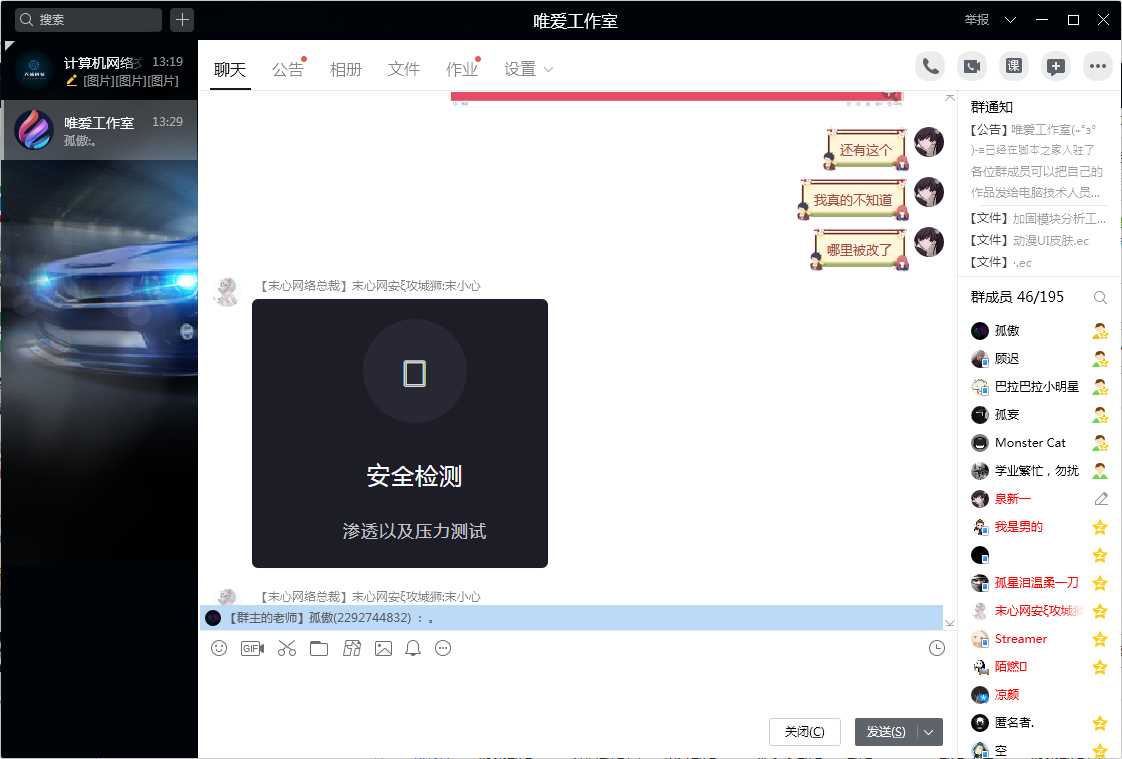
Task: Open the group class (课) feature
Action: coord(1014,67)
